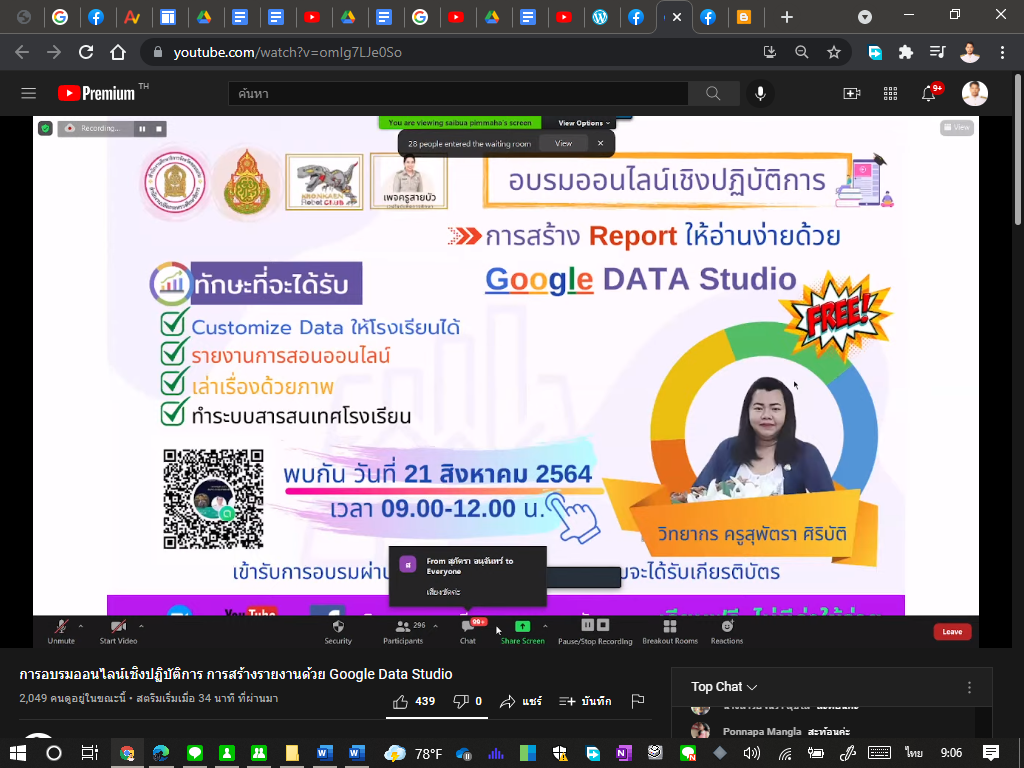Screen dimensions: 1024x768
Task: Open Zoom Breakout Rooms
Action: 670,632
